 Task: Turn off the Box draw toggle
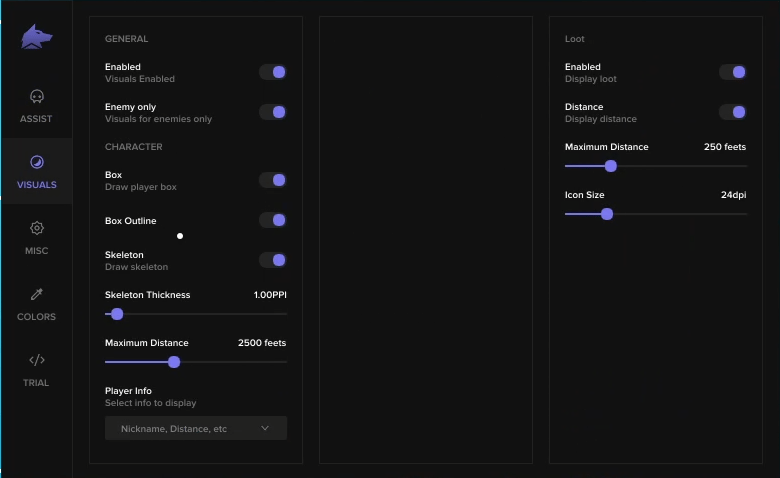coord(273,180)
